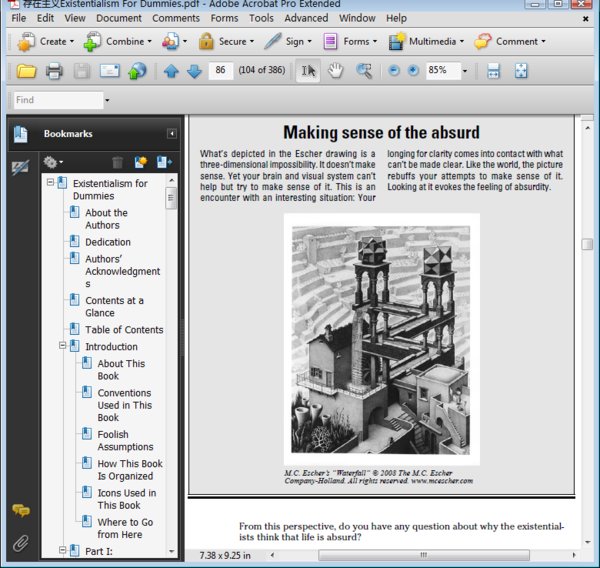Screen dimensions: 600x568
Task: Close document X at menu bar right
Action: tap(585, 18)
